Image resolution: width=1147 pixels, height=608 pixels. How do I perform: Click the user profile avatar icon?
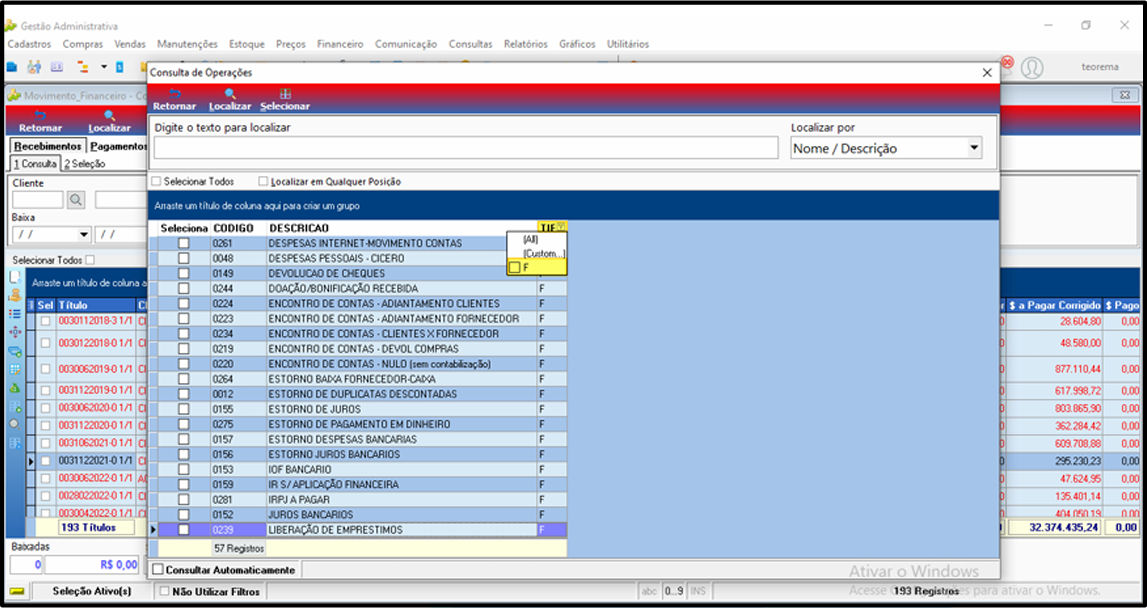(x=1031, y=67)
